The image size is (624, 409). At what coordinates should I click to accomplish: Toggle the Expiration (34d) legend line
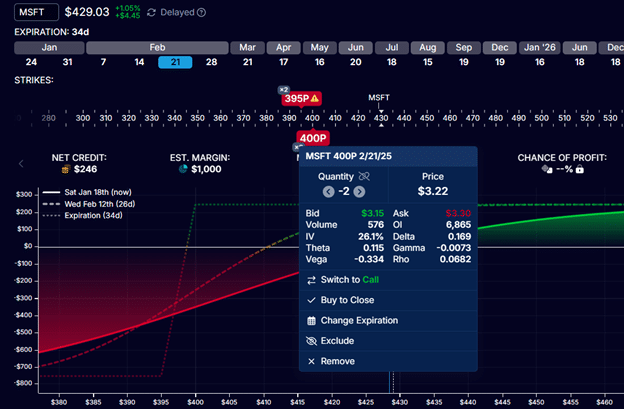click(x=82, y=216)
